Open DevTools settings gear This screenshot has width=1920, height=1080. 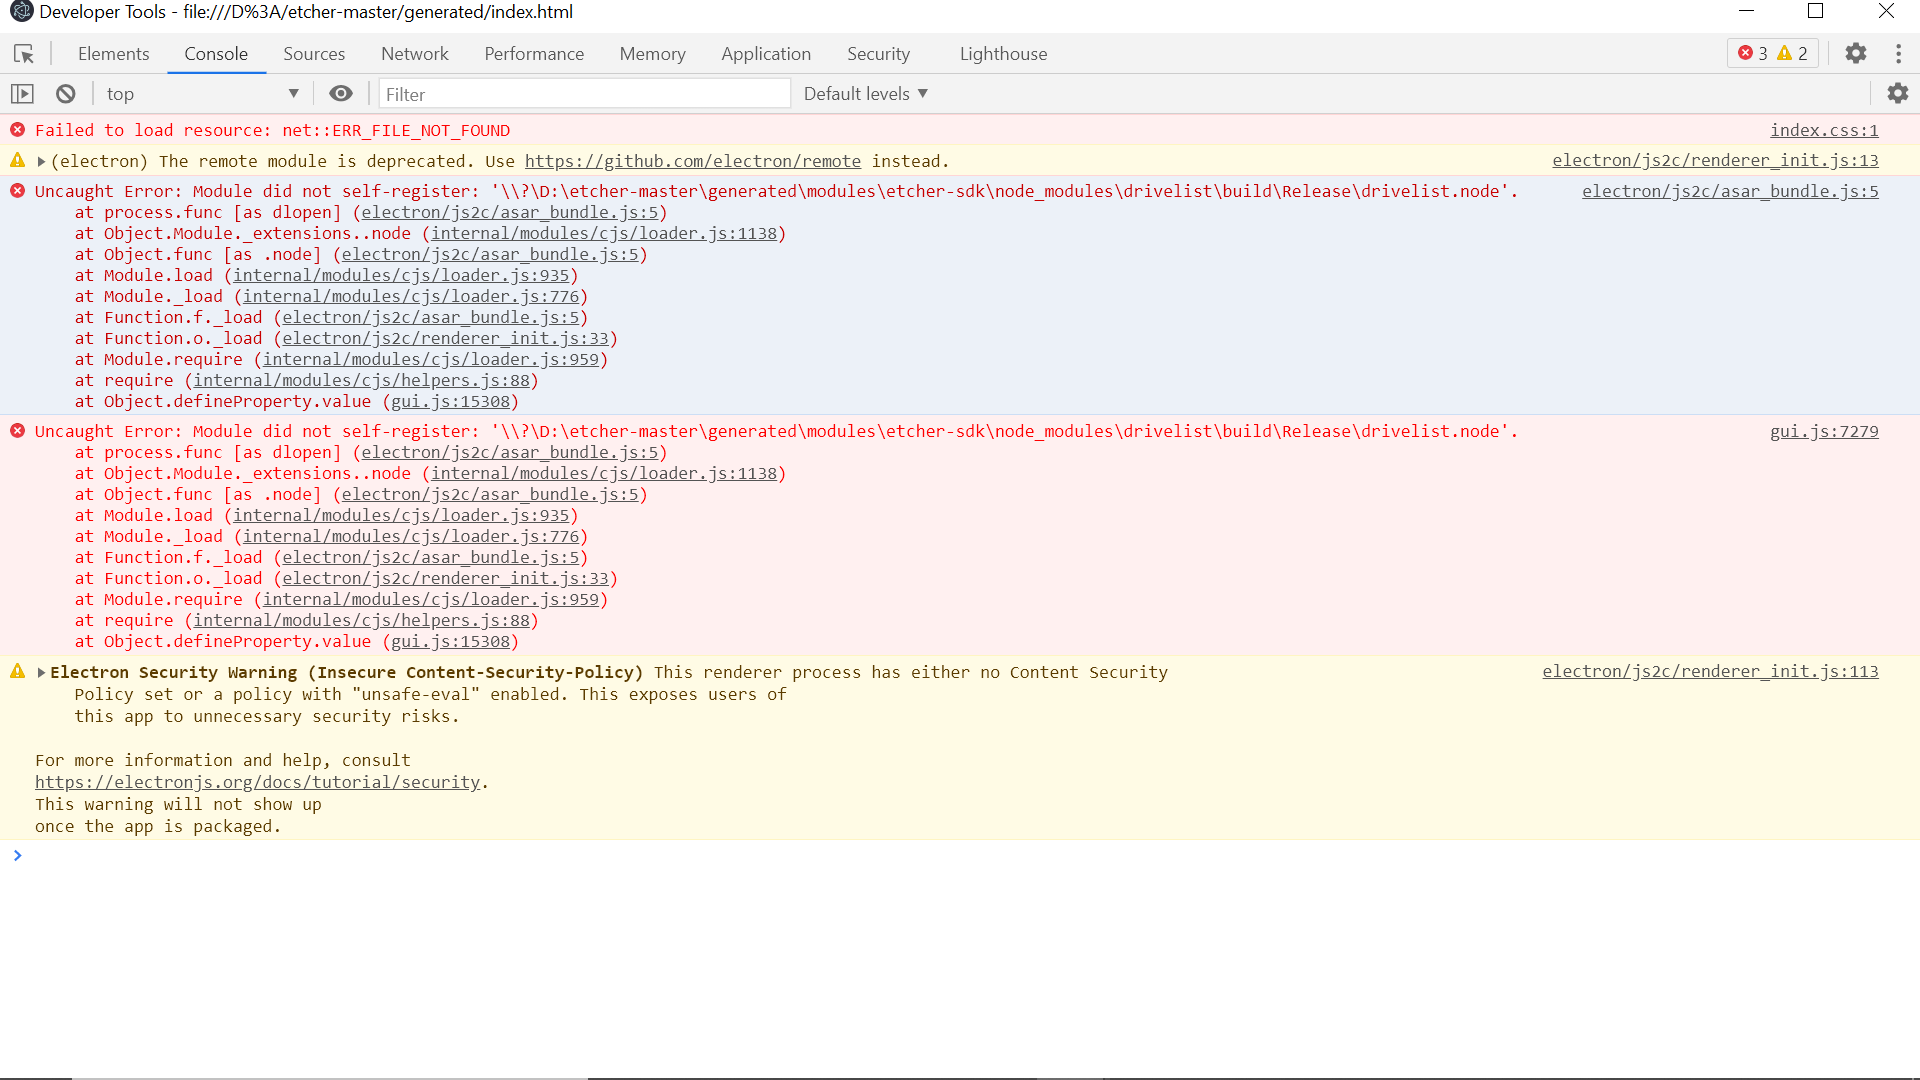pos(1857,53)
